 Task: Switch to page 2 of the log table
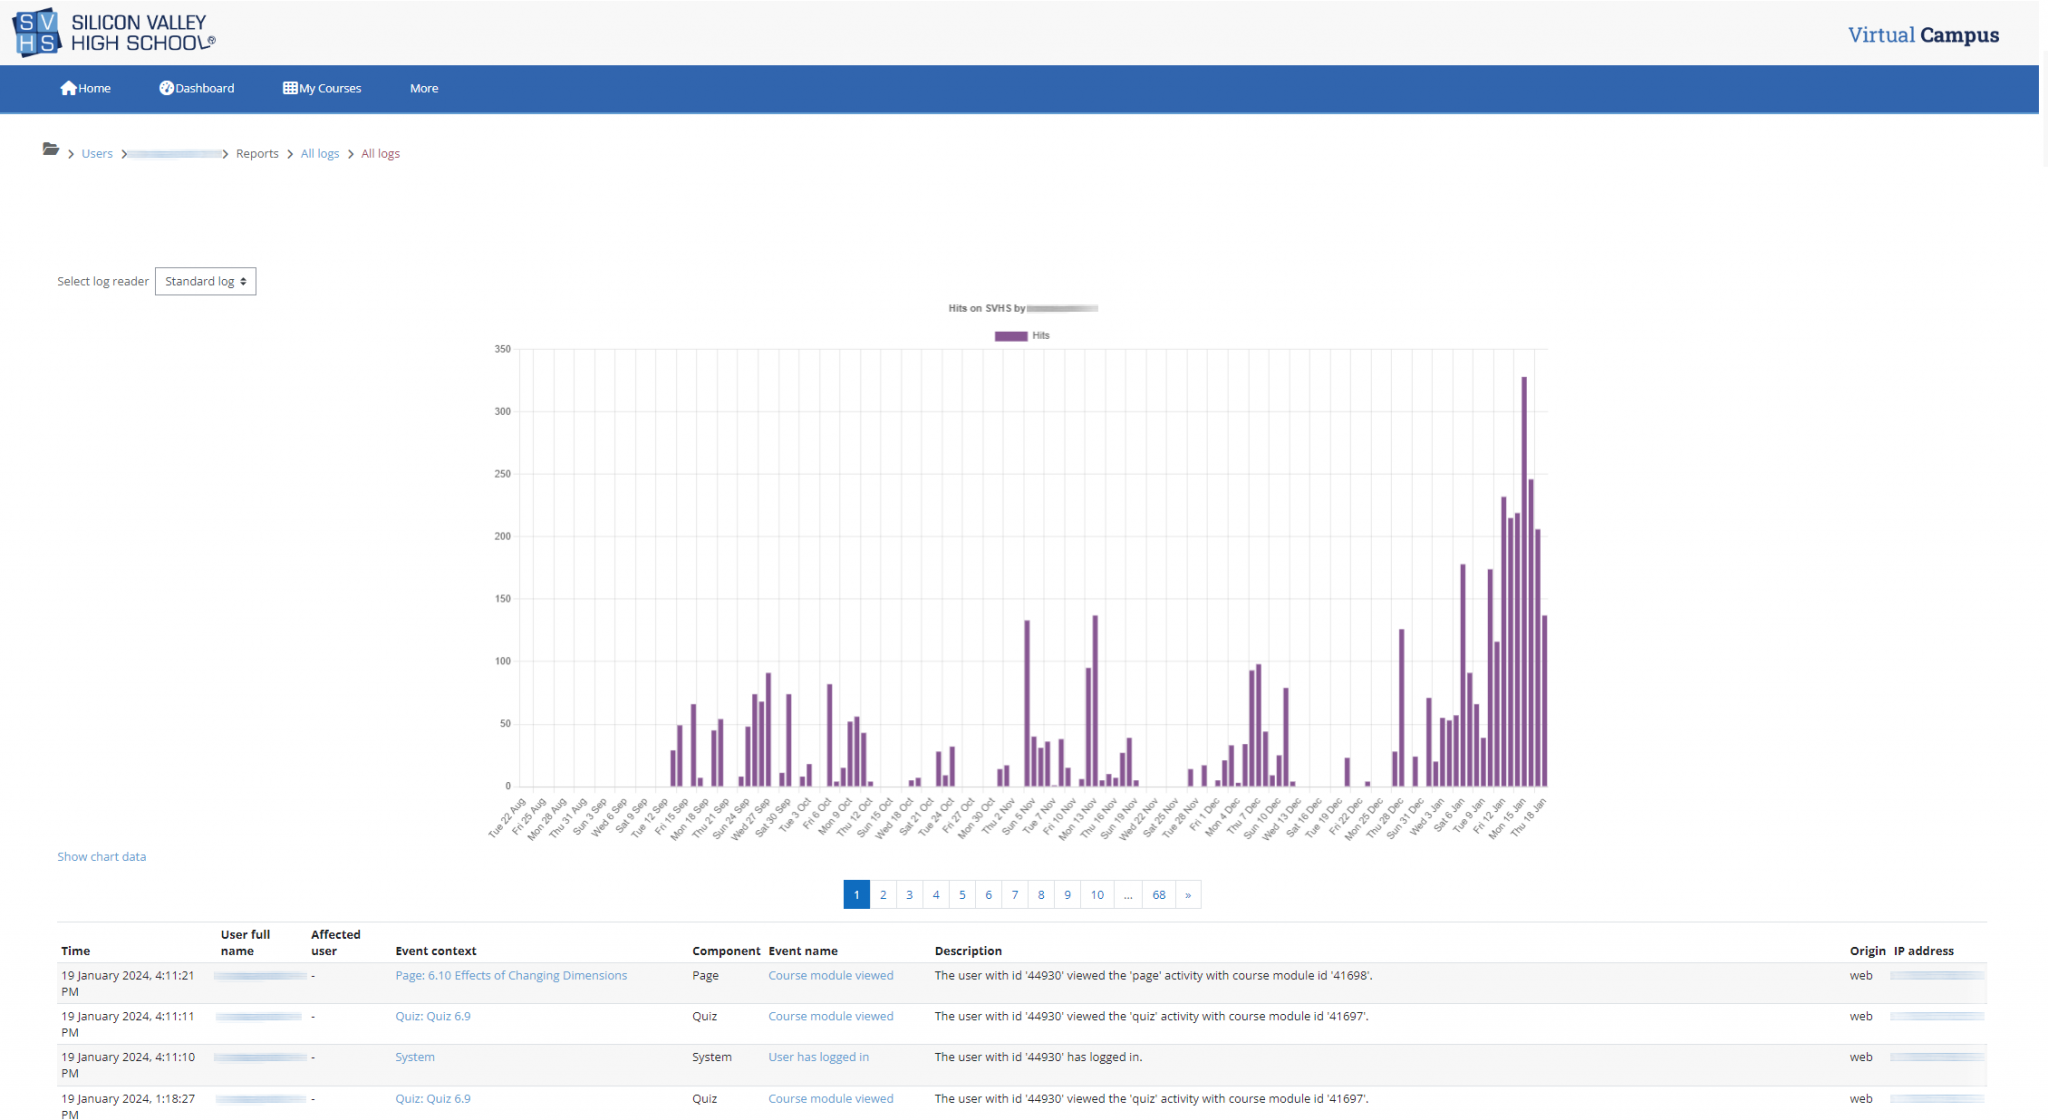pos(883,894)
